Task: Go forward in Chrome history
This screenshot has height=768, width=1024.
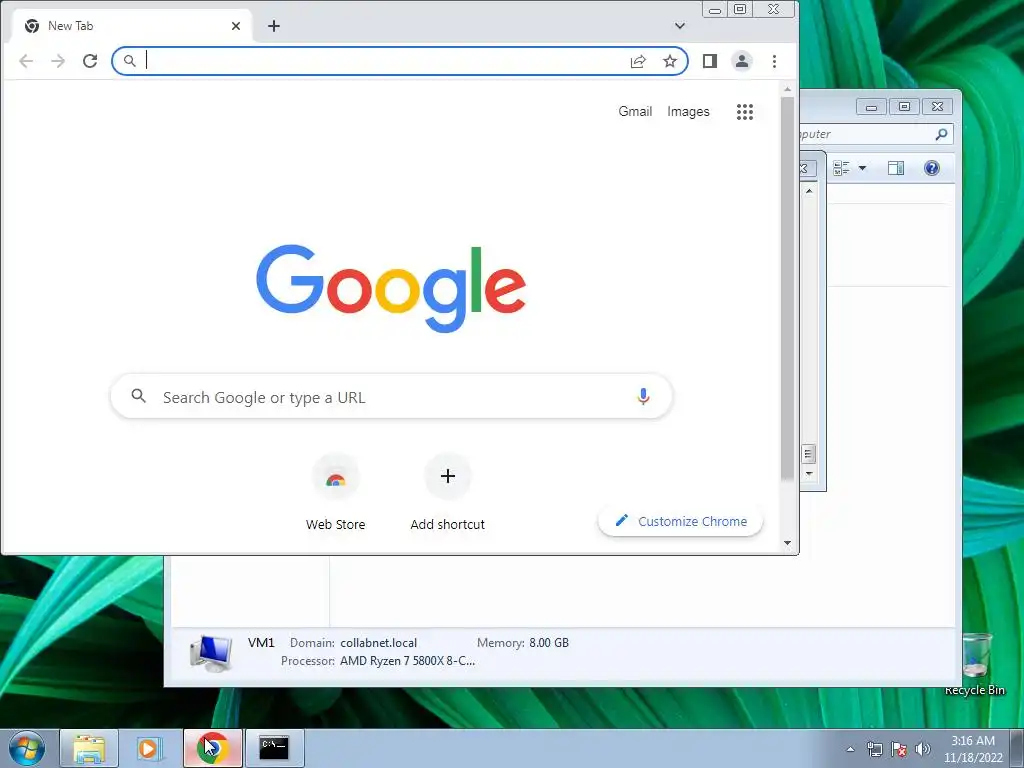Action: 58,61
